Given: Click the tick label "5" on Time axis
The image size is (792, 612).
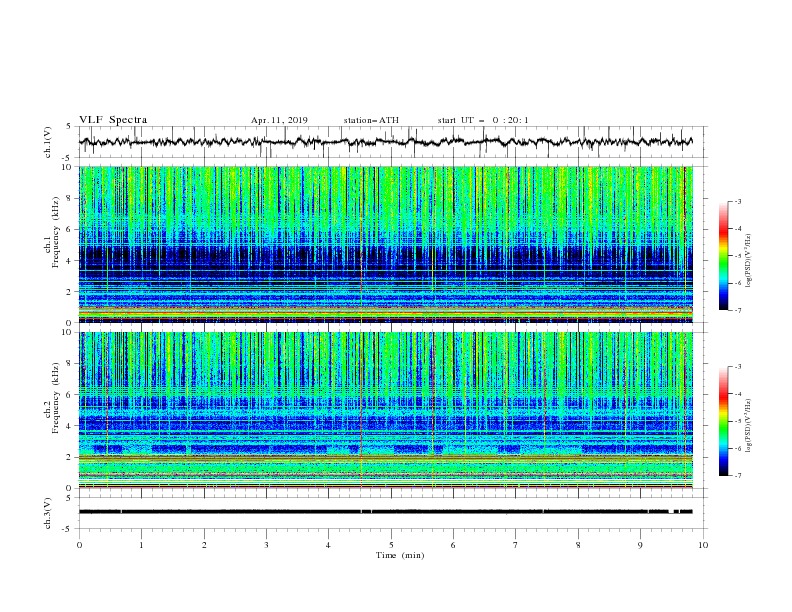Looking at the screenshot, I should tap(391, 545).
